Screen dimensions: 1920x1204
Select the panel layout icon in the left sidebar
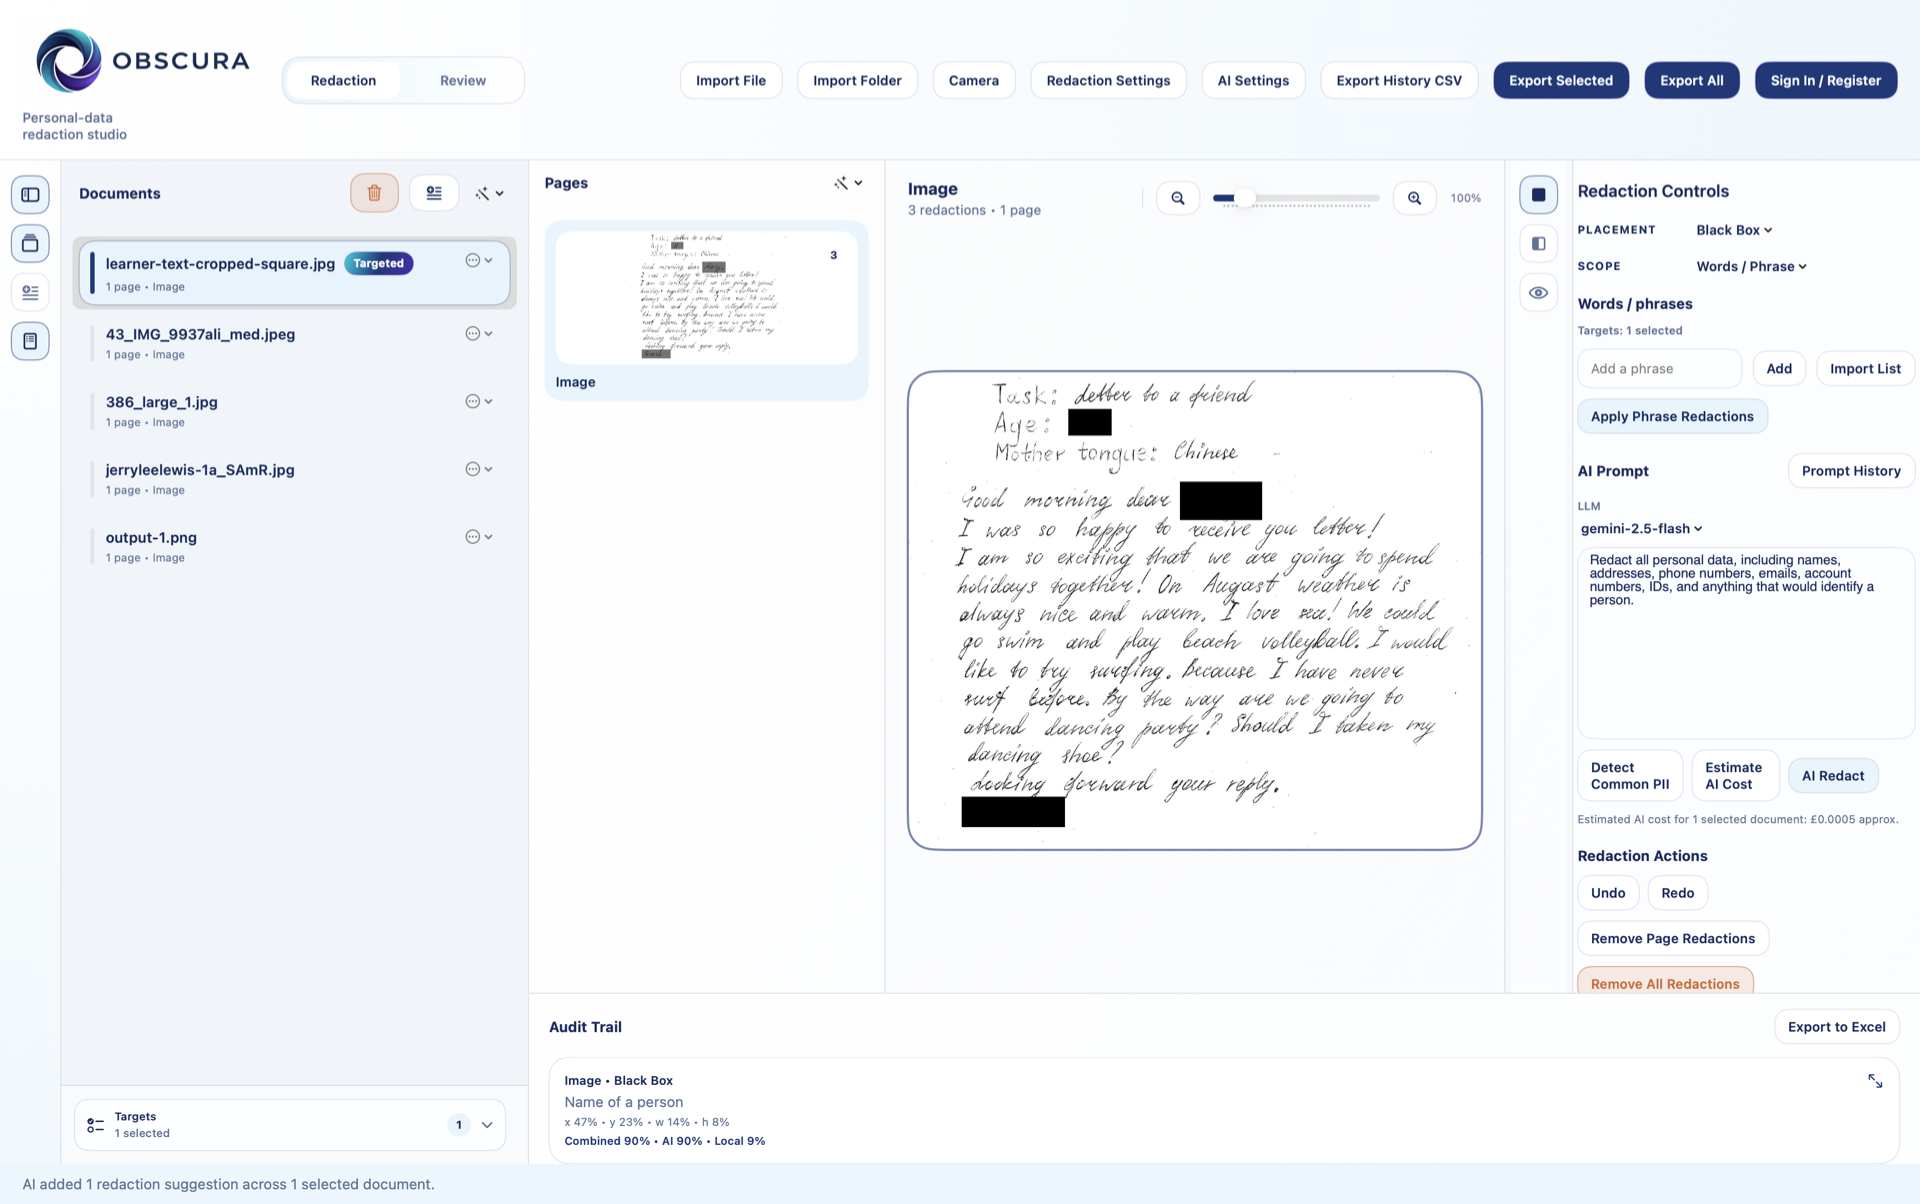[30, 194]
